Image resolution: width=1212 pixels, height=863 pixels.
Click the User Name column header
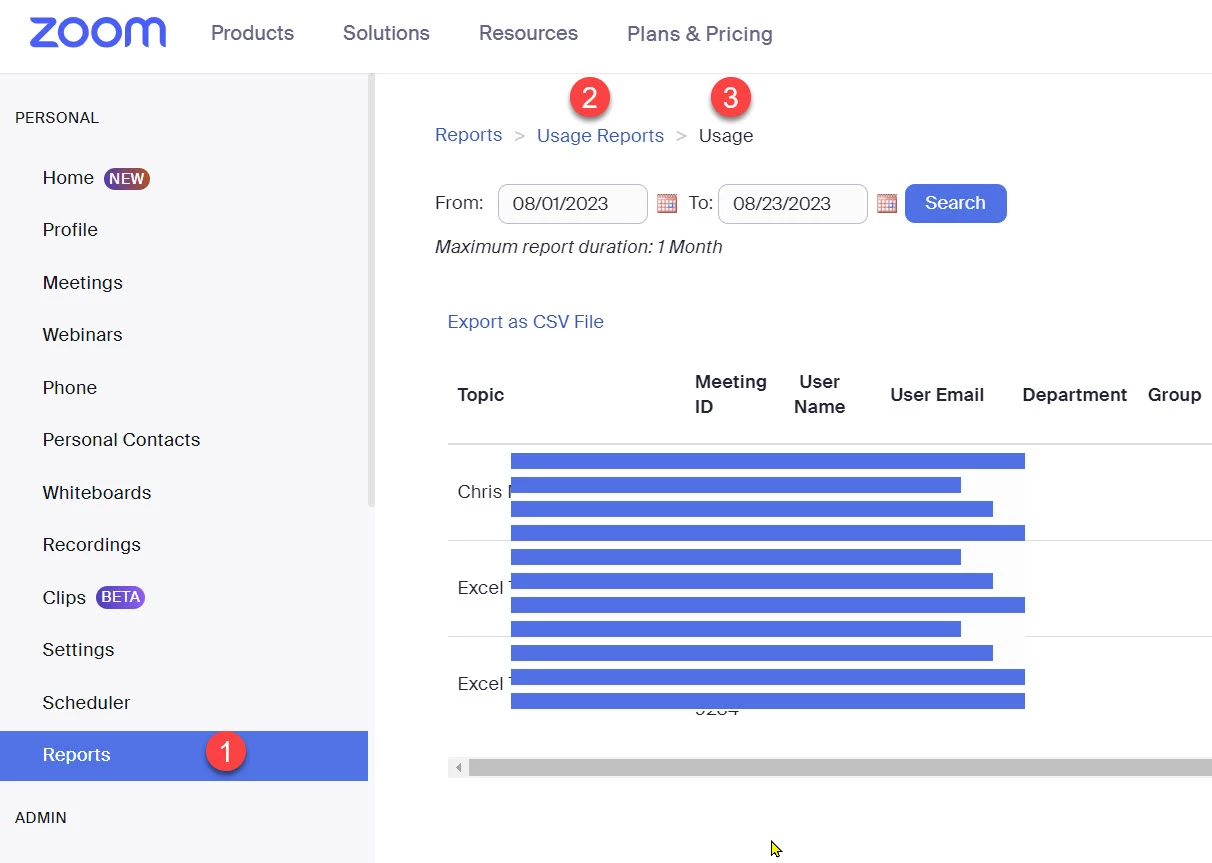[x=819, y=395]
